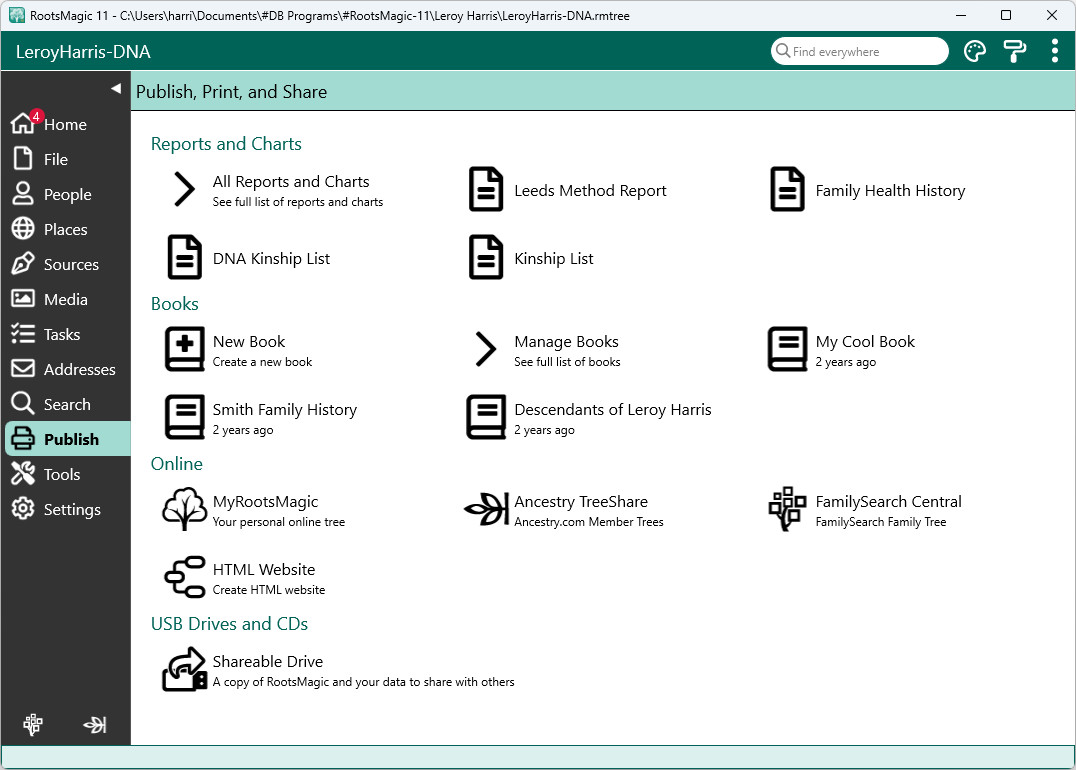Expand All Reports and Charts chevron
The image size is (1076, 770).
[185, 189]
